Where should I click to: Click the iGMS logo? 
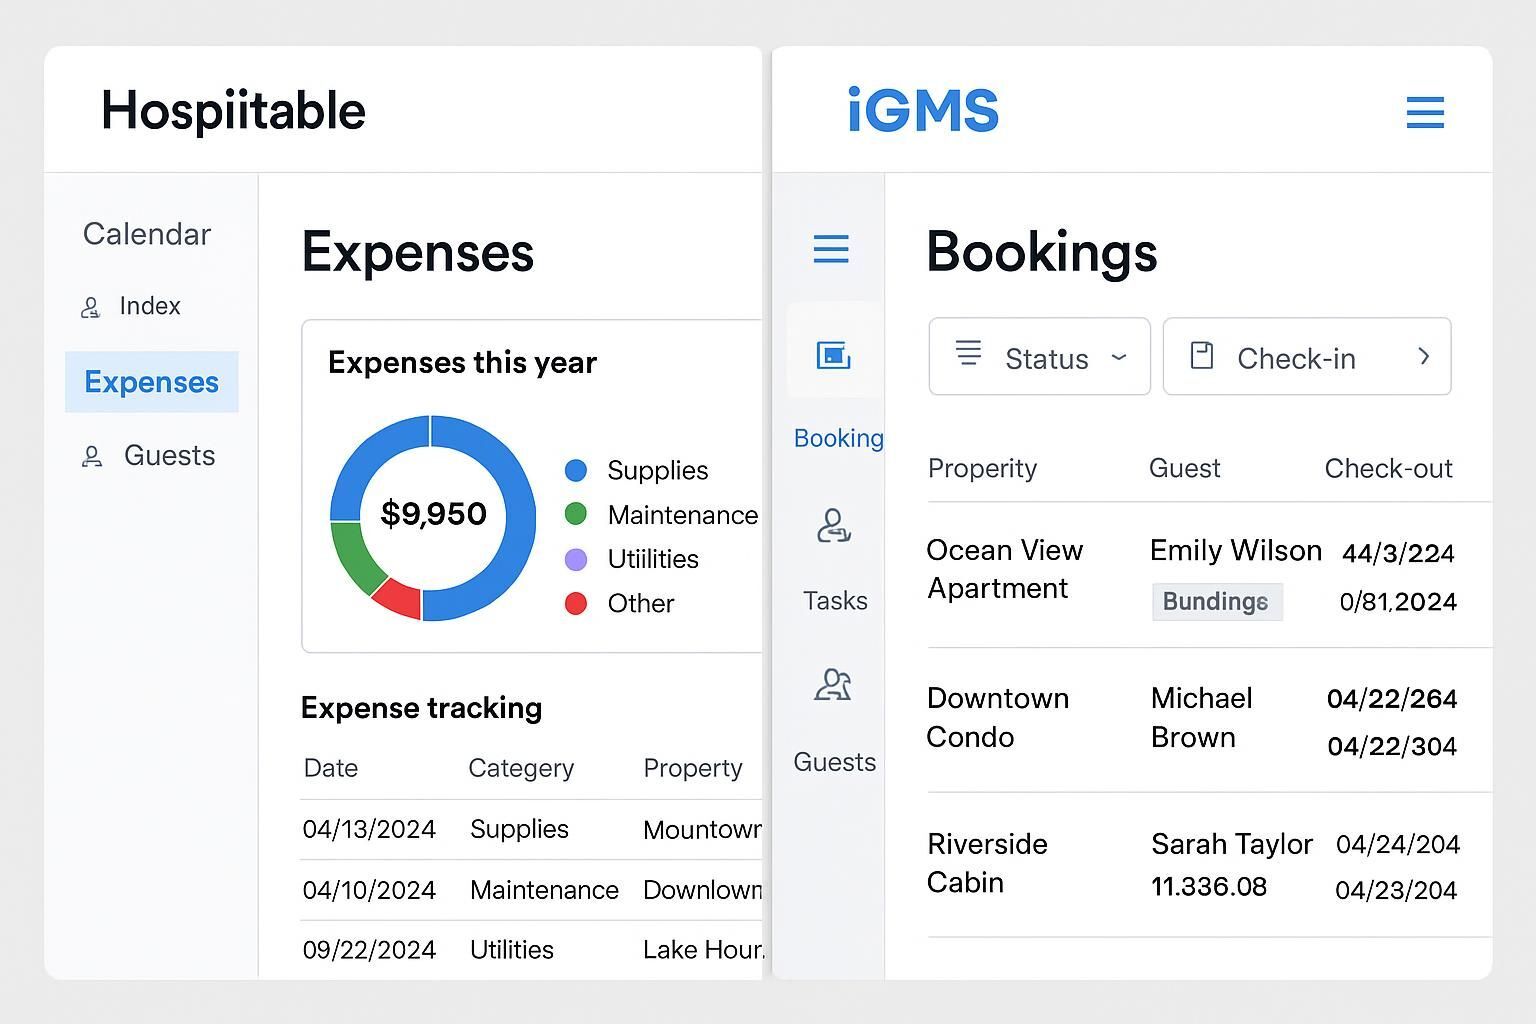tap(923, 109)
